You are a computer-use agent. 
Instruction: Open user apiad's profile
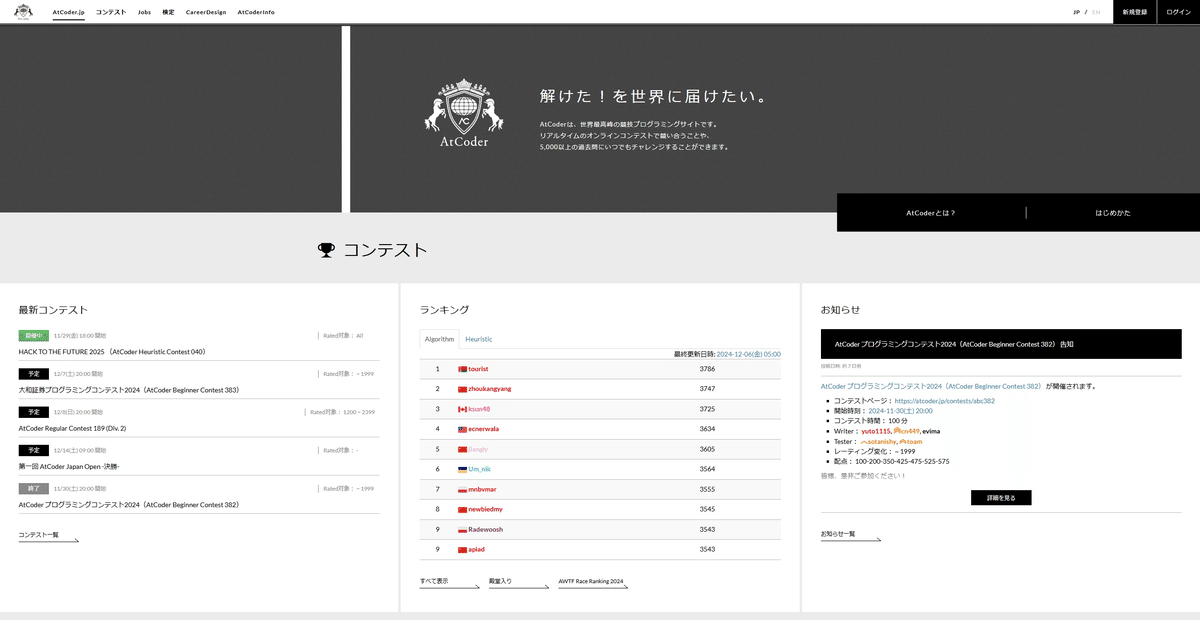[x=476, y=549]
